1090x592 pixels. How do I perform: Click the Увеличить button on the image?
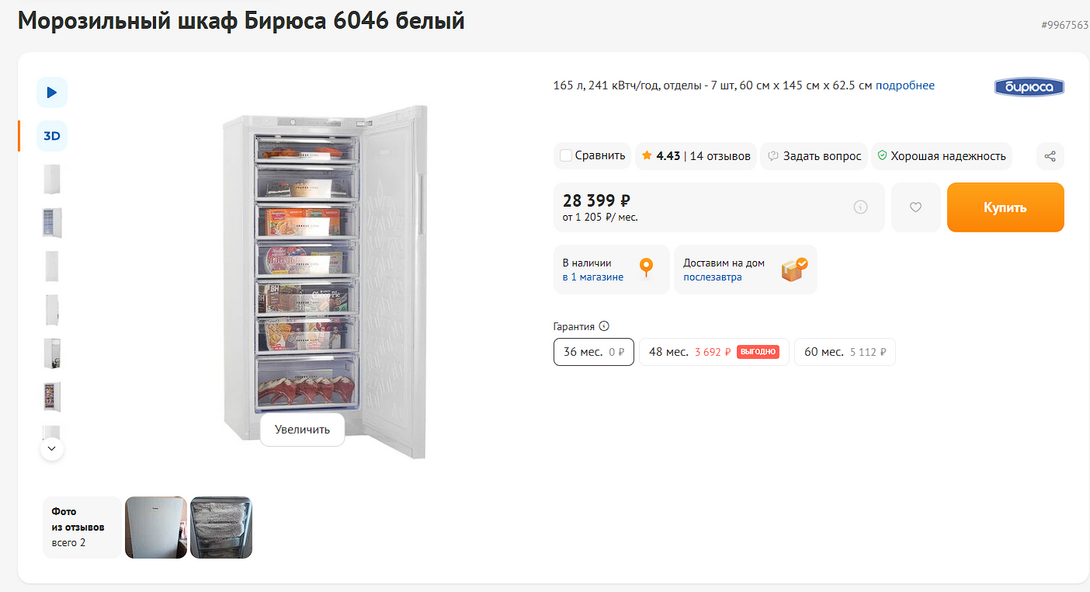click(x=302, y=429)
